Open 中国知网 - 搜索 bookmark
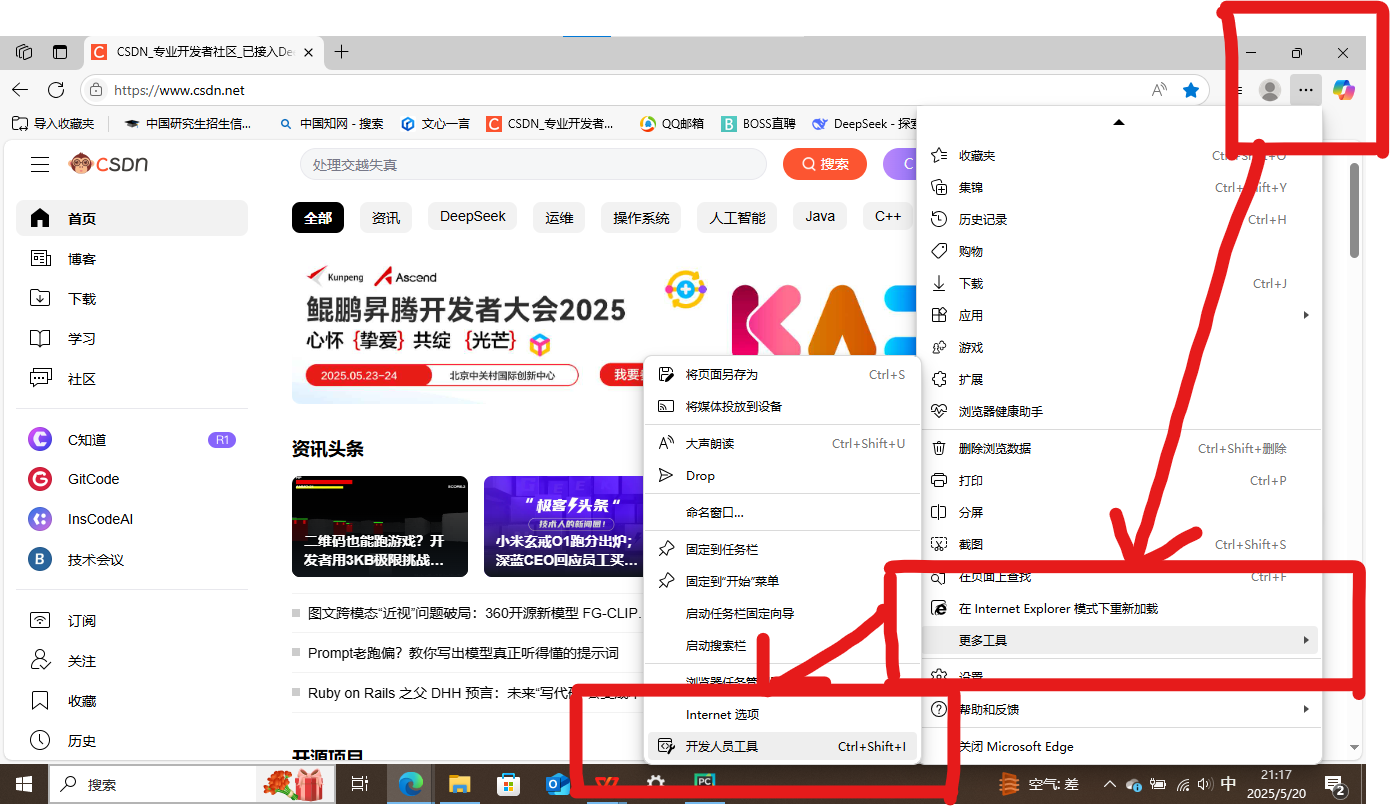The height and width of the screenshot is (806, 1390). click(331, 124)
